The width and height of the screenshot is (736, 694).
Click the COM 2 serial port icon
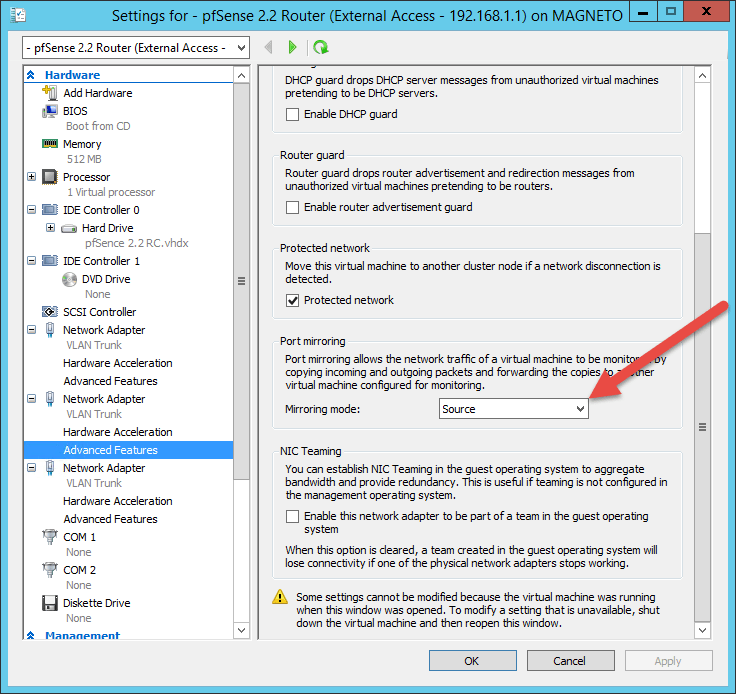point(50,570)
